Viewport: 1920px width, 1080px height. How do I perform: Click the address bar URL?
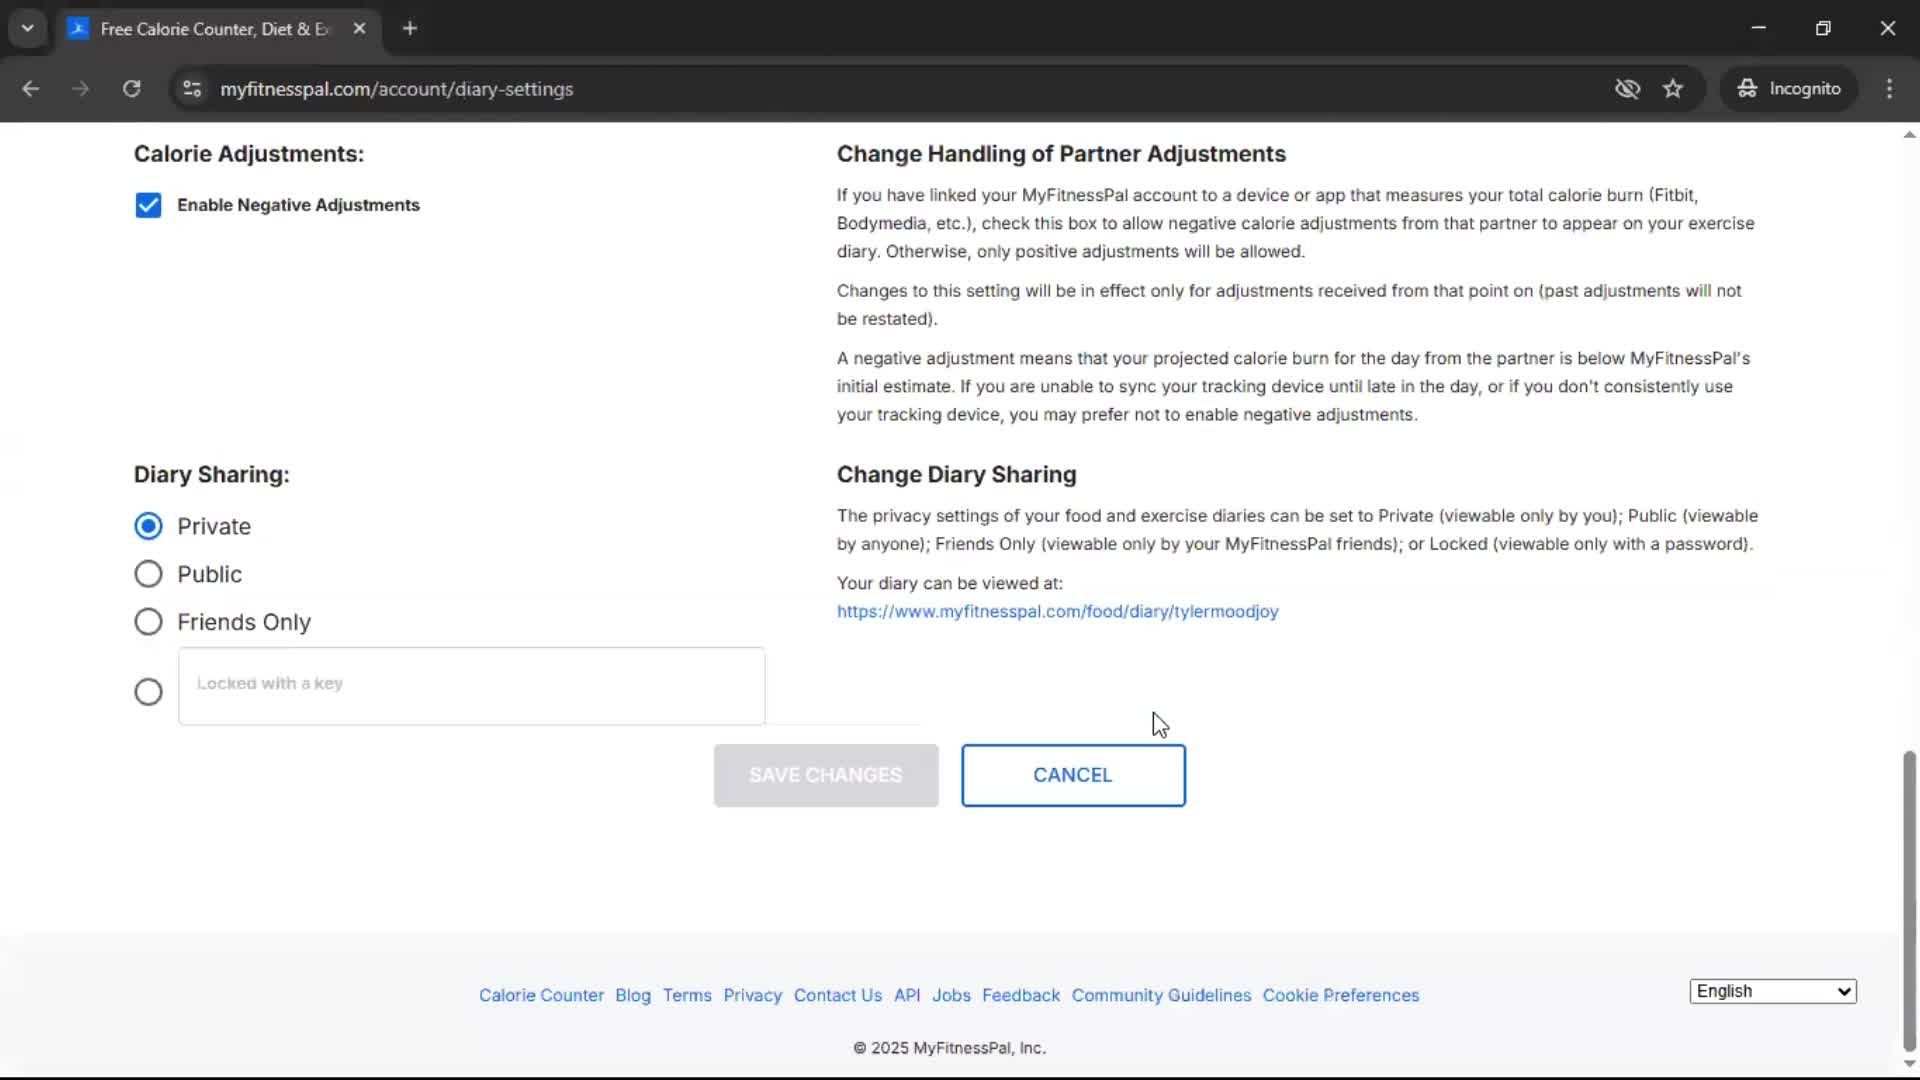coord(396,89)
